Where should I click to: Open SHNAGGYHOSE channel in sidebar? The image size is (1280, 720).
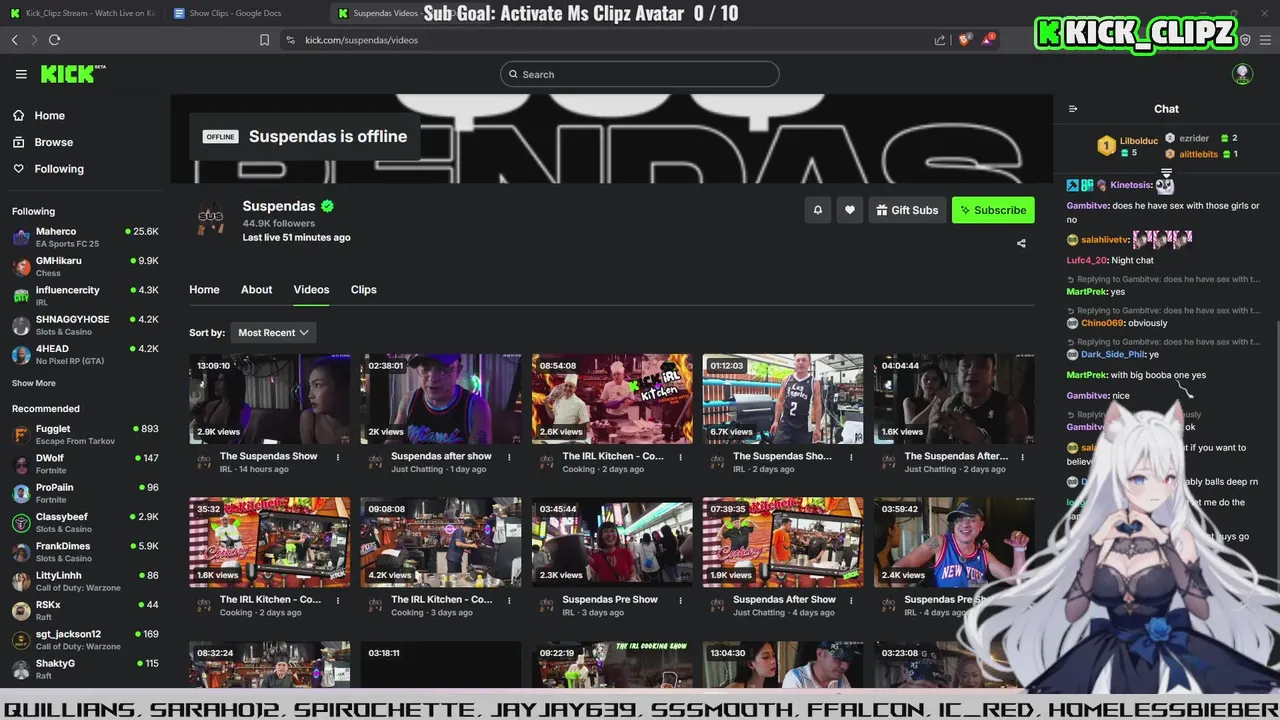click(85, 325)
